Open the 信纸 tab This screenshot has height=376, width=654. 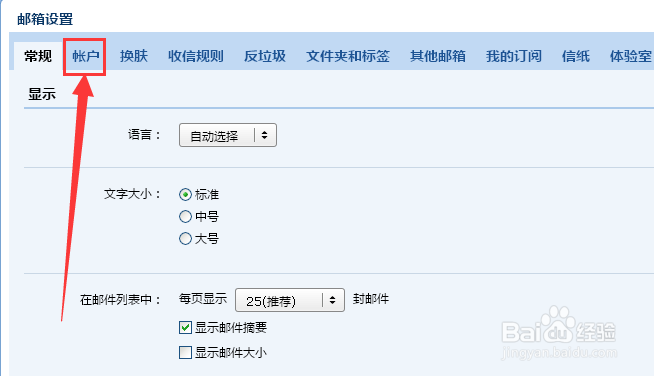[576, 56]
